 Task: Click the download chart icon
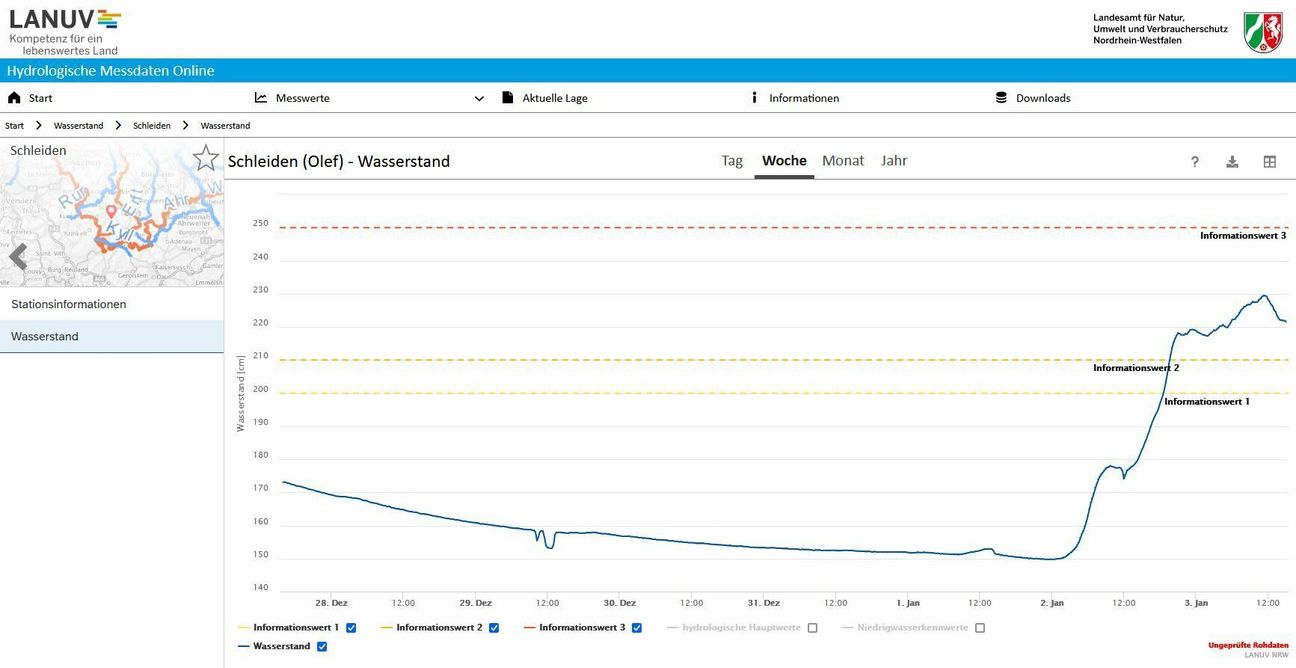pyautogui.click(x=1232, y=162)
